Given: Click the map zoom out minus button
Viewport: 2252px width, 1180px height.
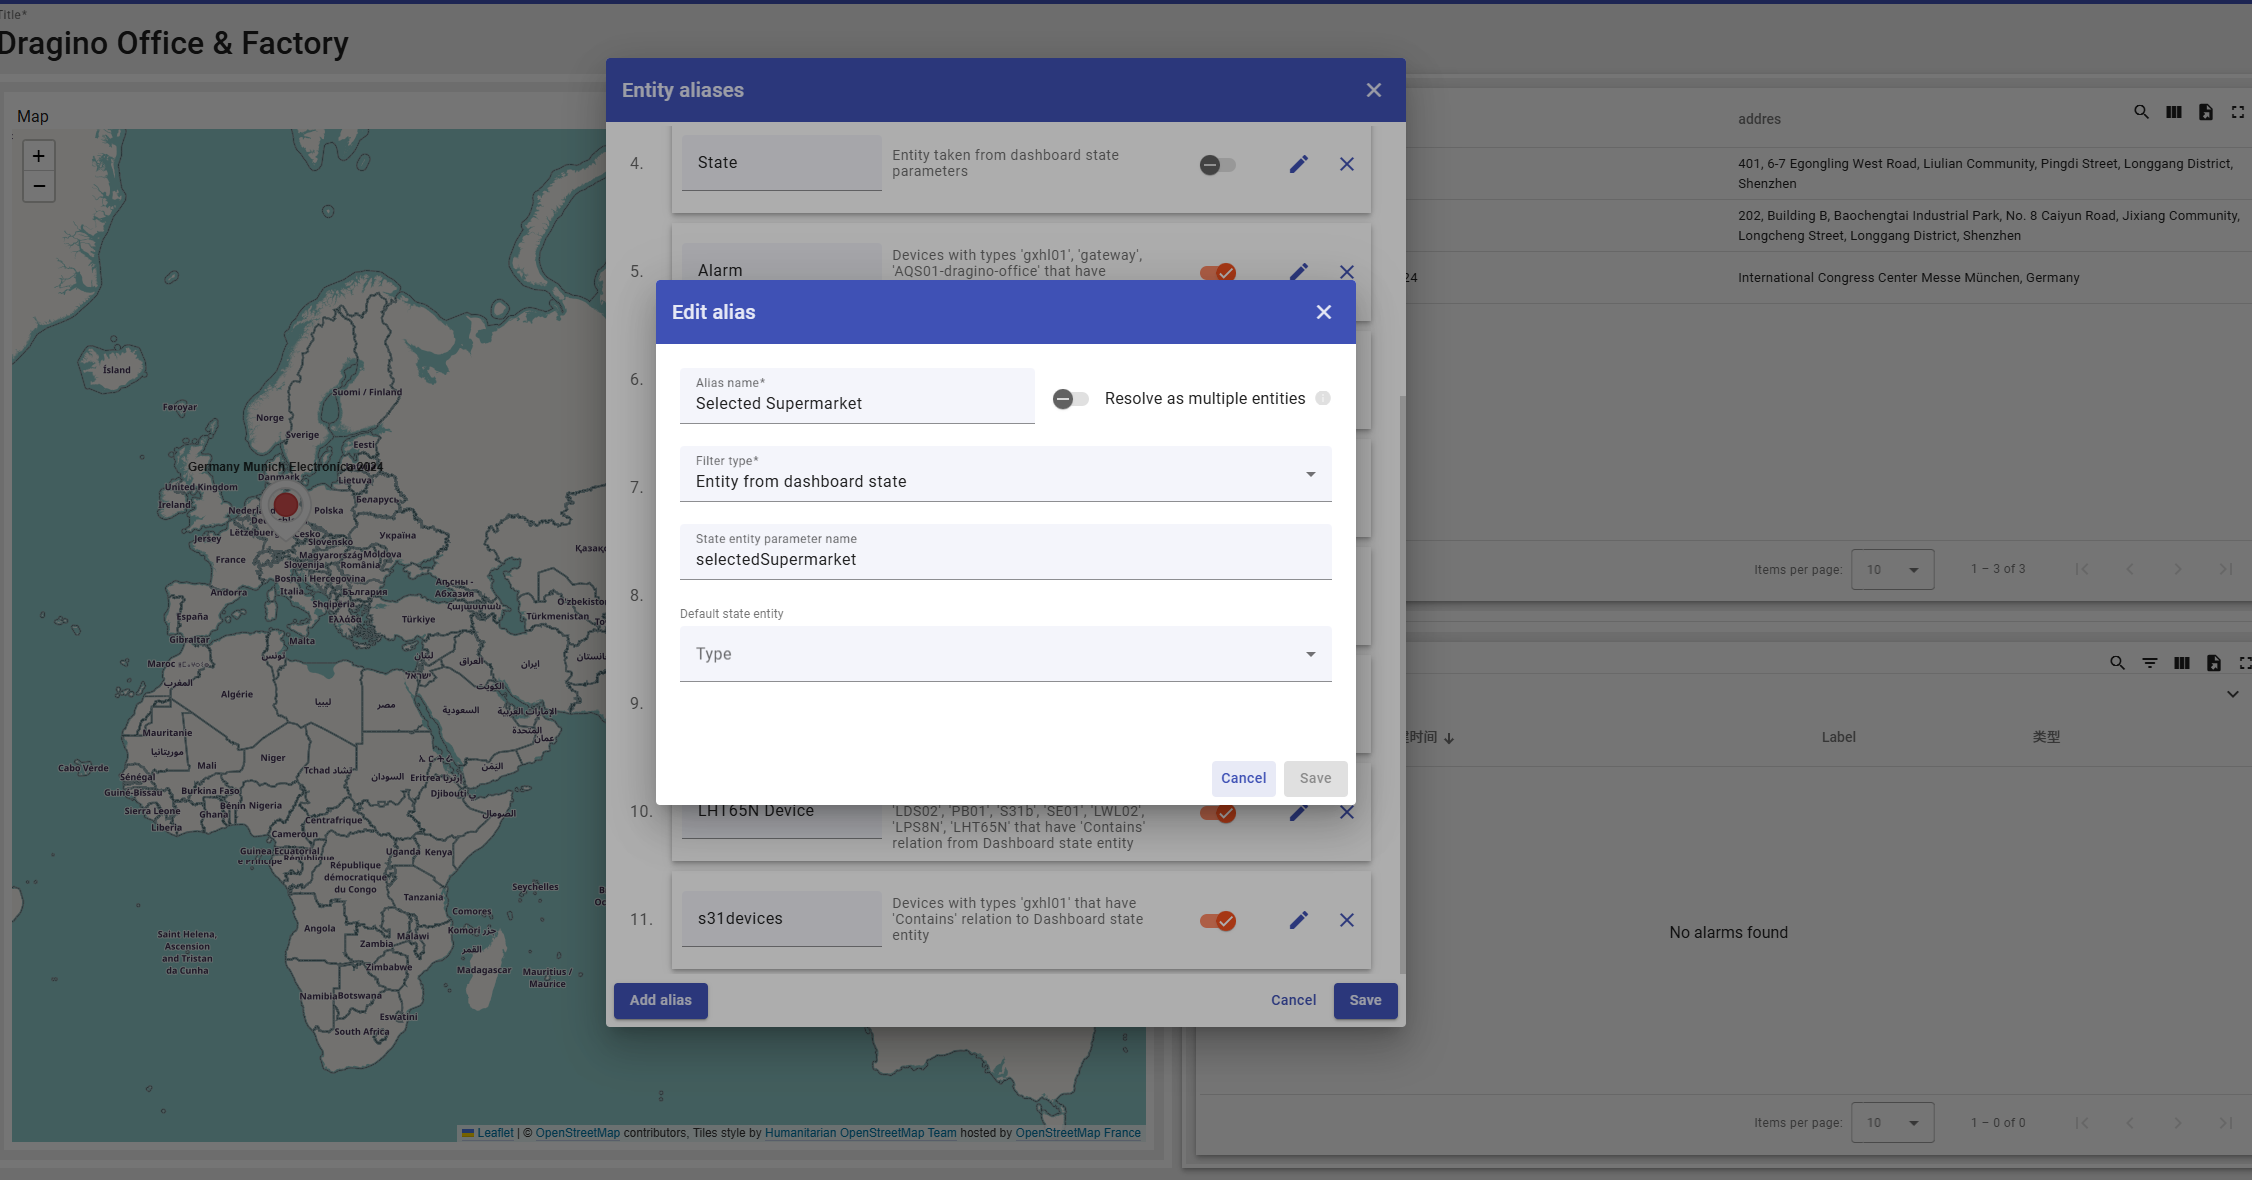Looking at the screenshot, I should click(x=39, y=186).
